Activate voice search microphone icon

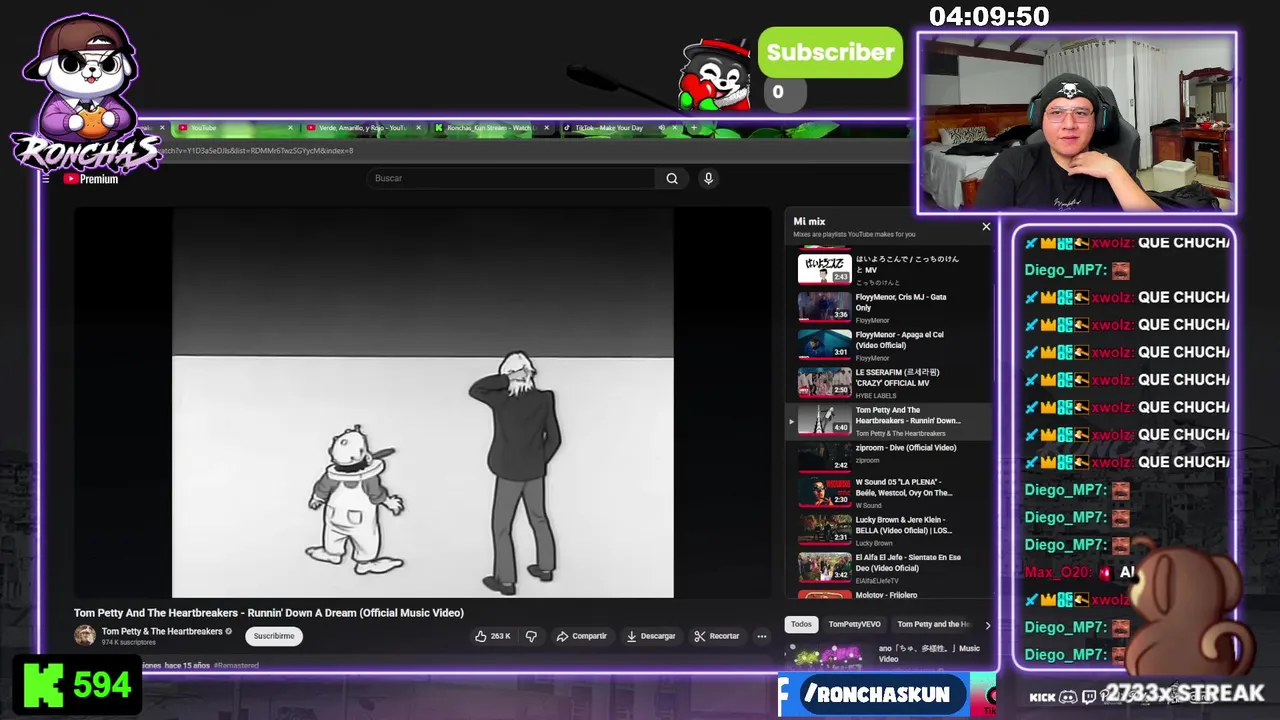708,178
